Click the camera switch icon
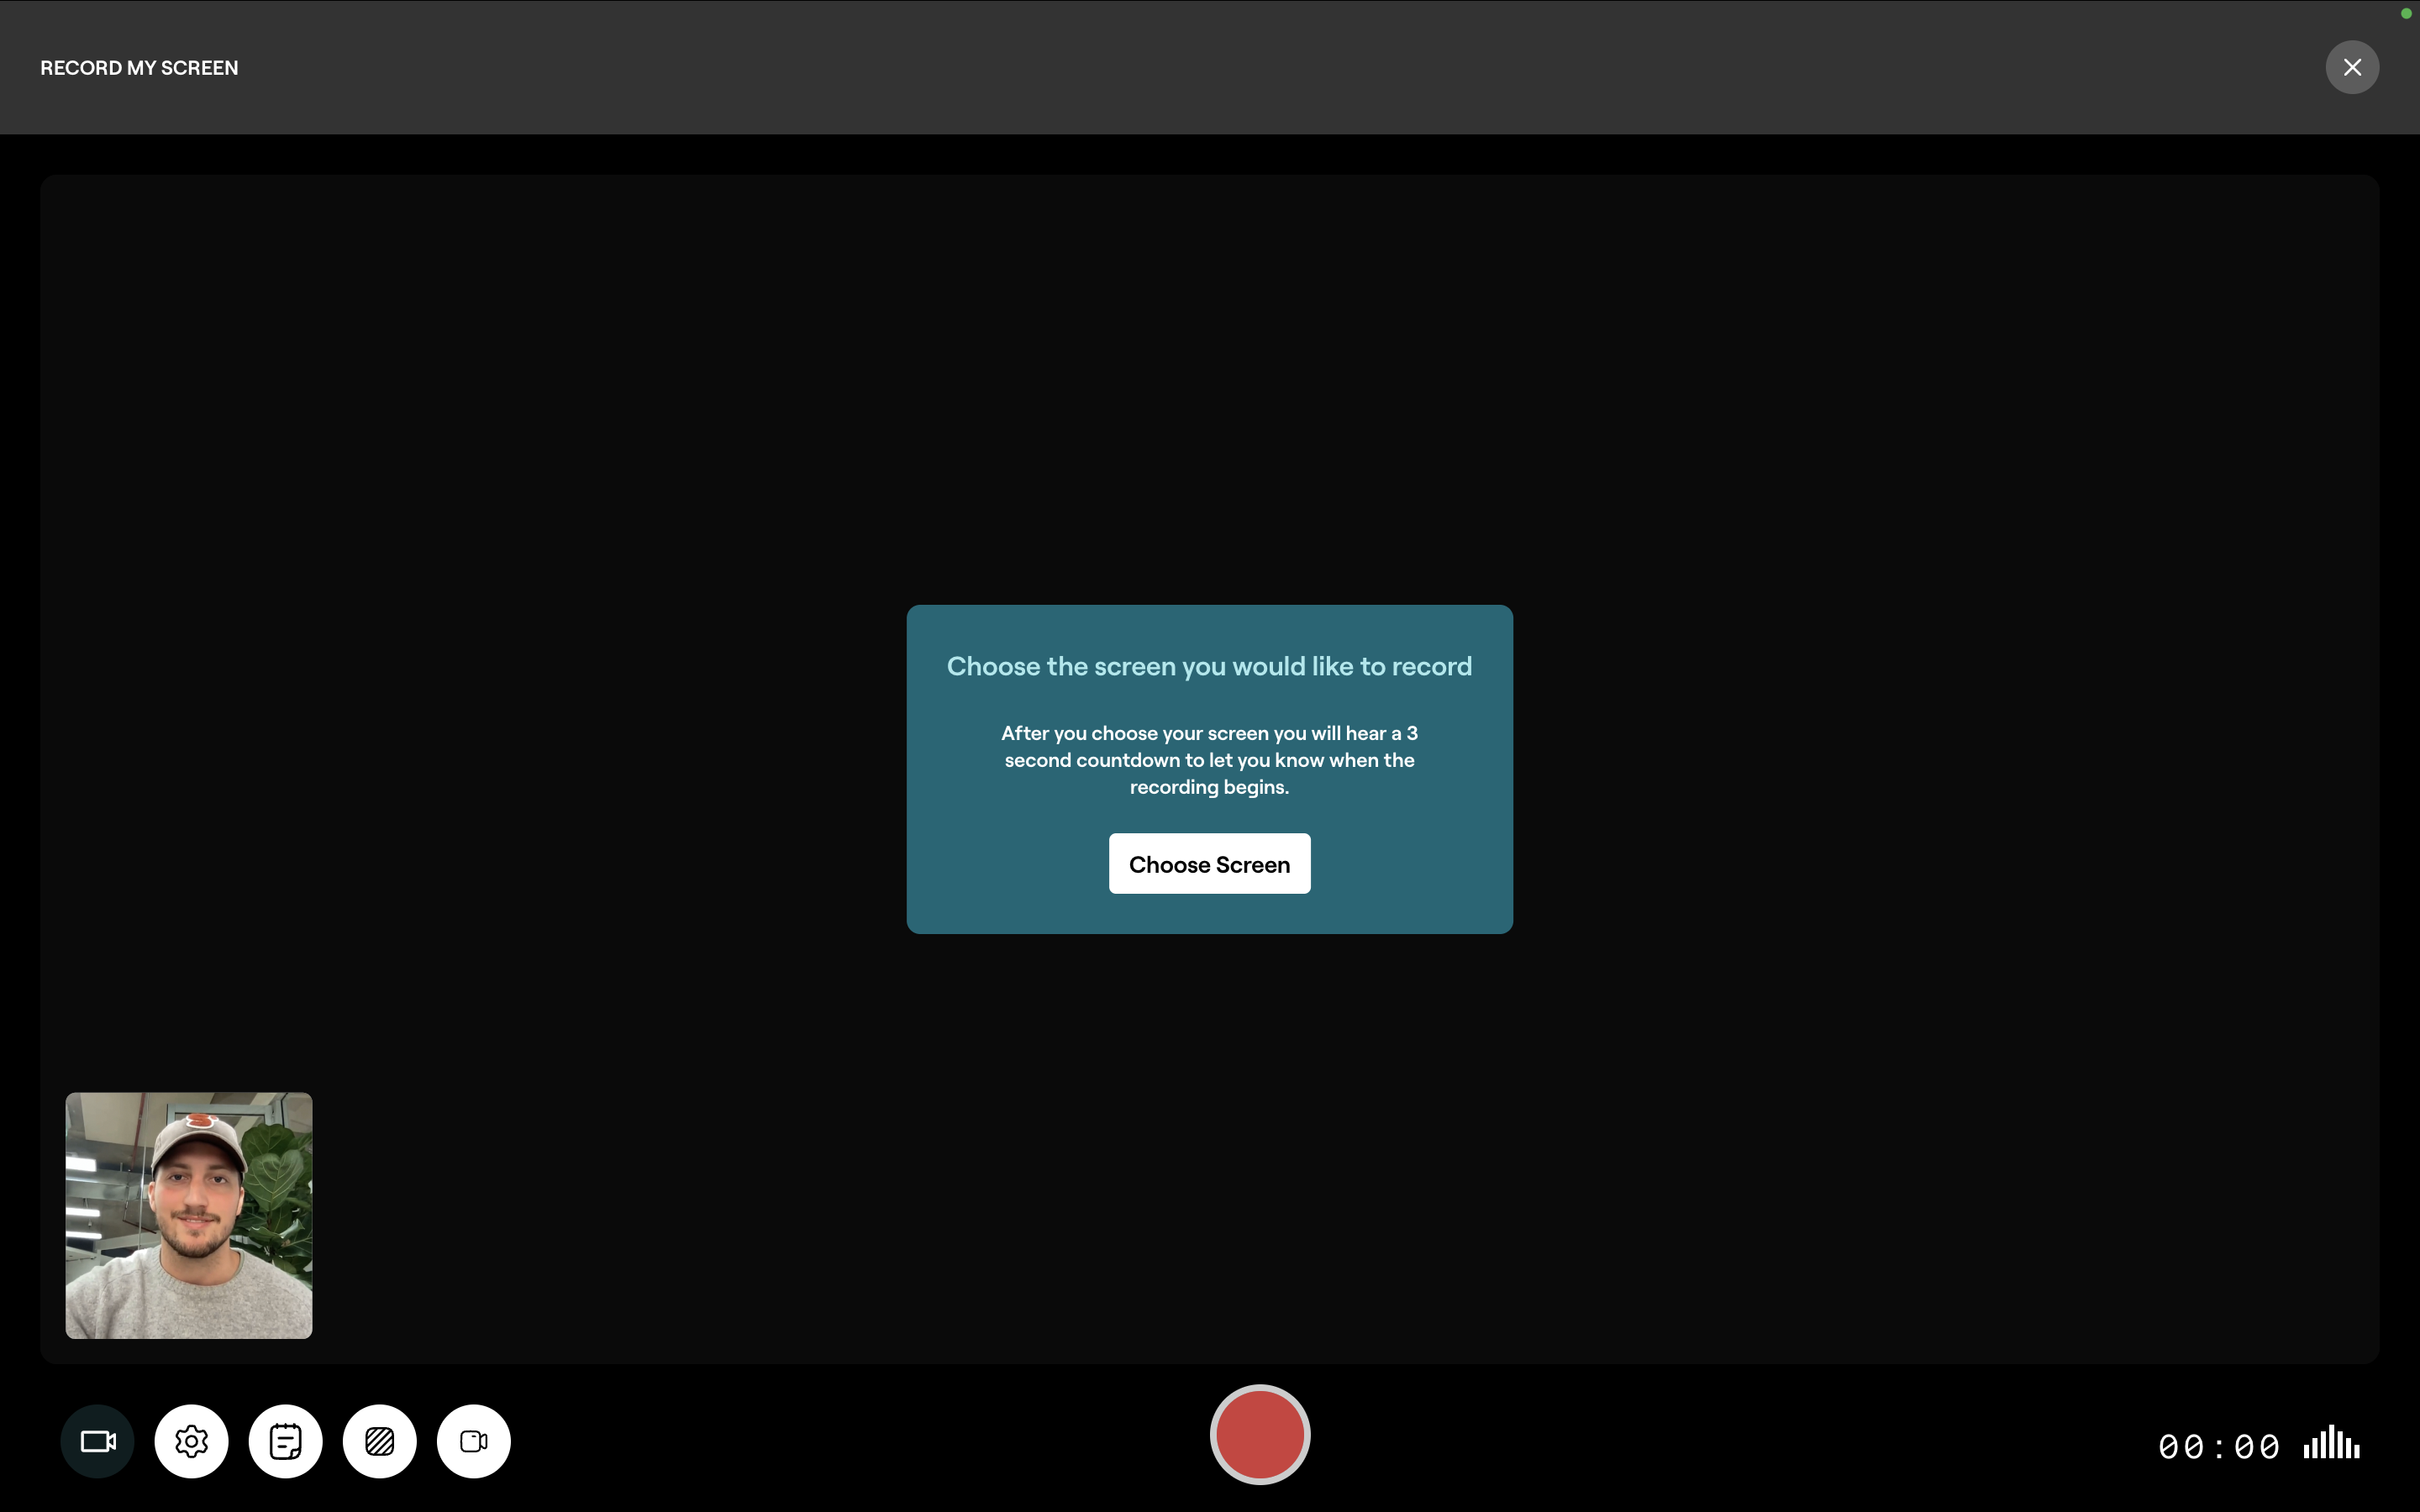The width and height of the screenshot is (2420, 1512). (x=474, y=1441)
